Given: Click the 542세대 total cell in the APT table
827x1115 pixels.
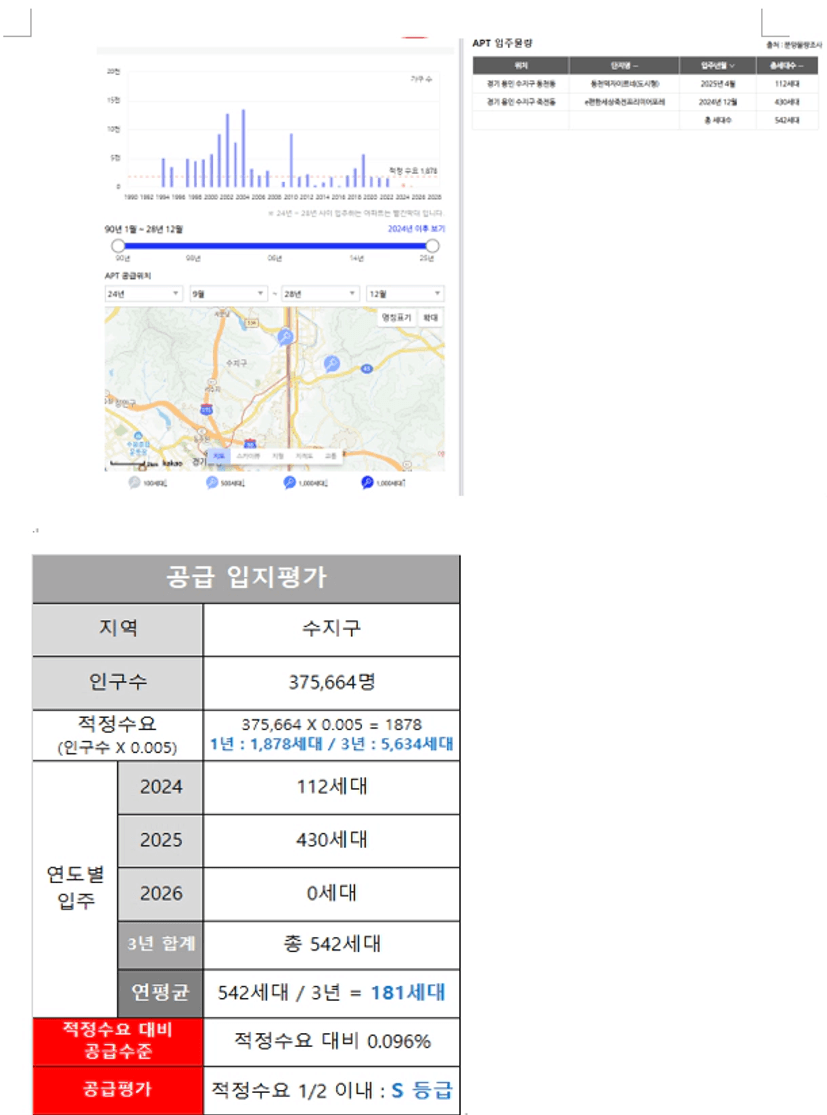Looking at the screenshot, I should 786,120.
